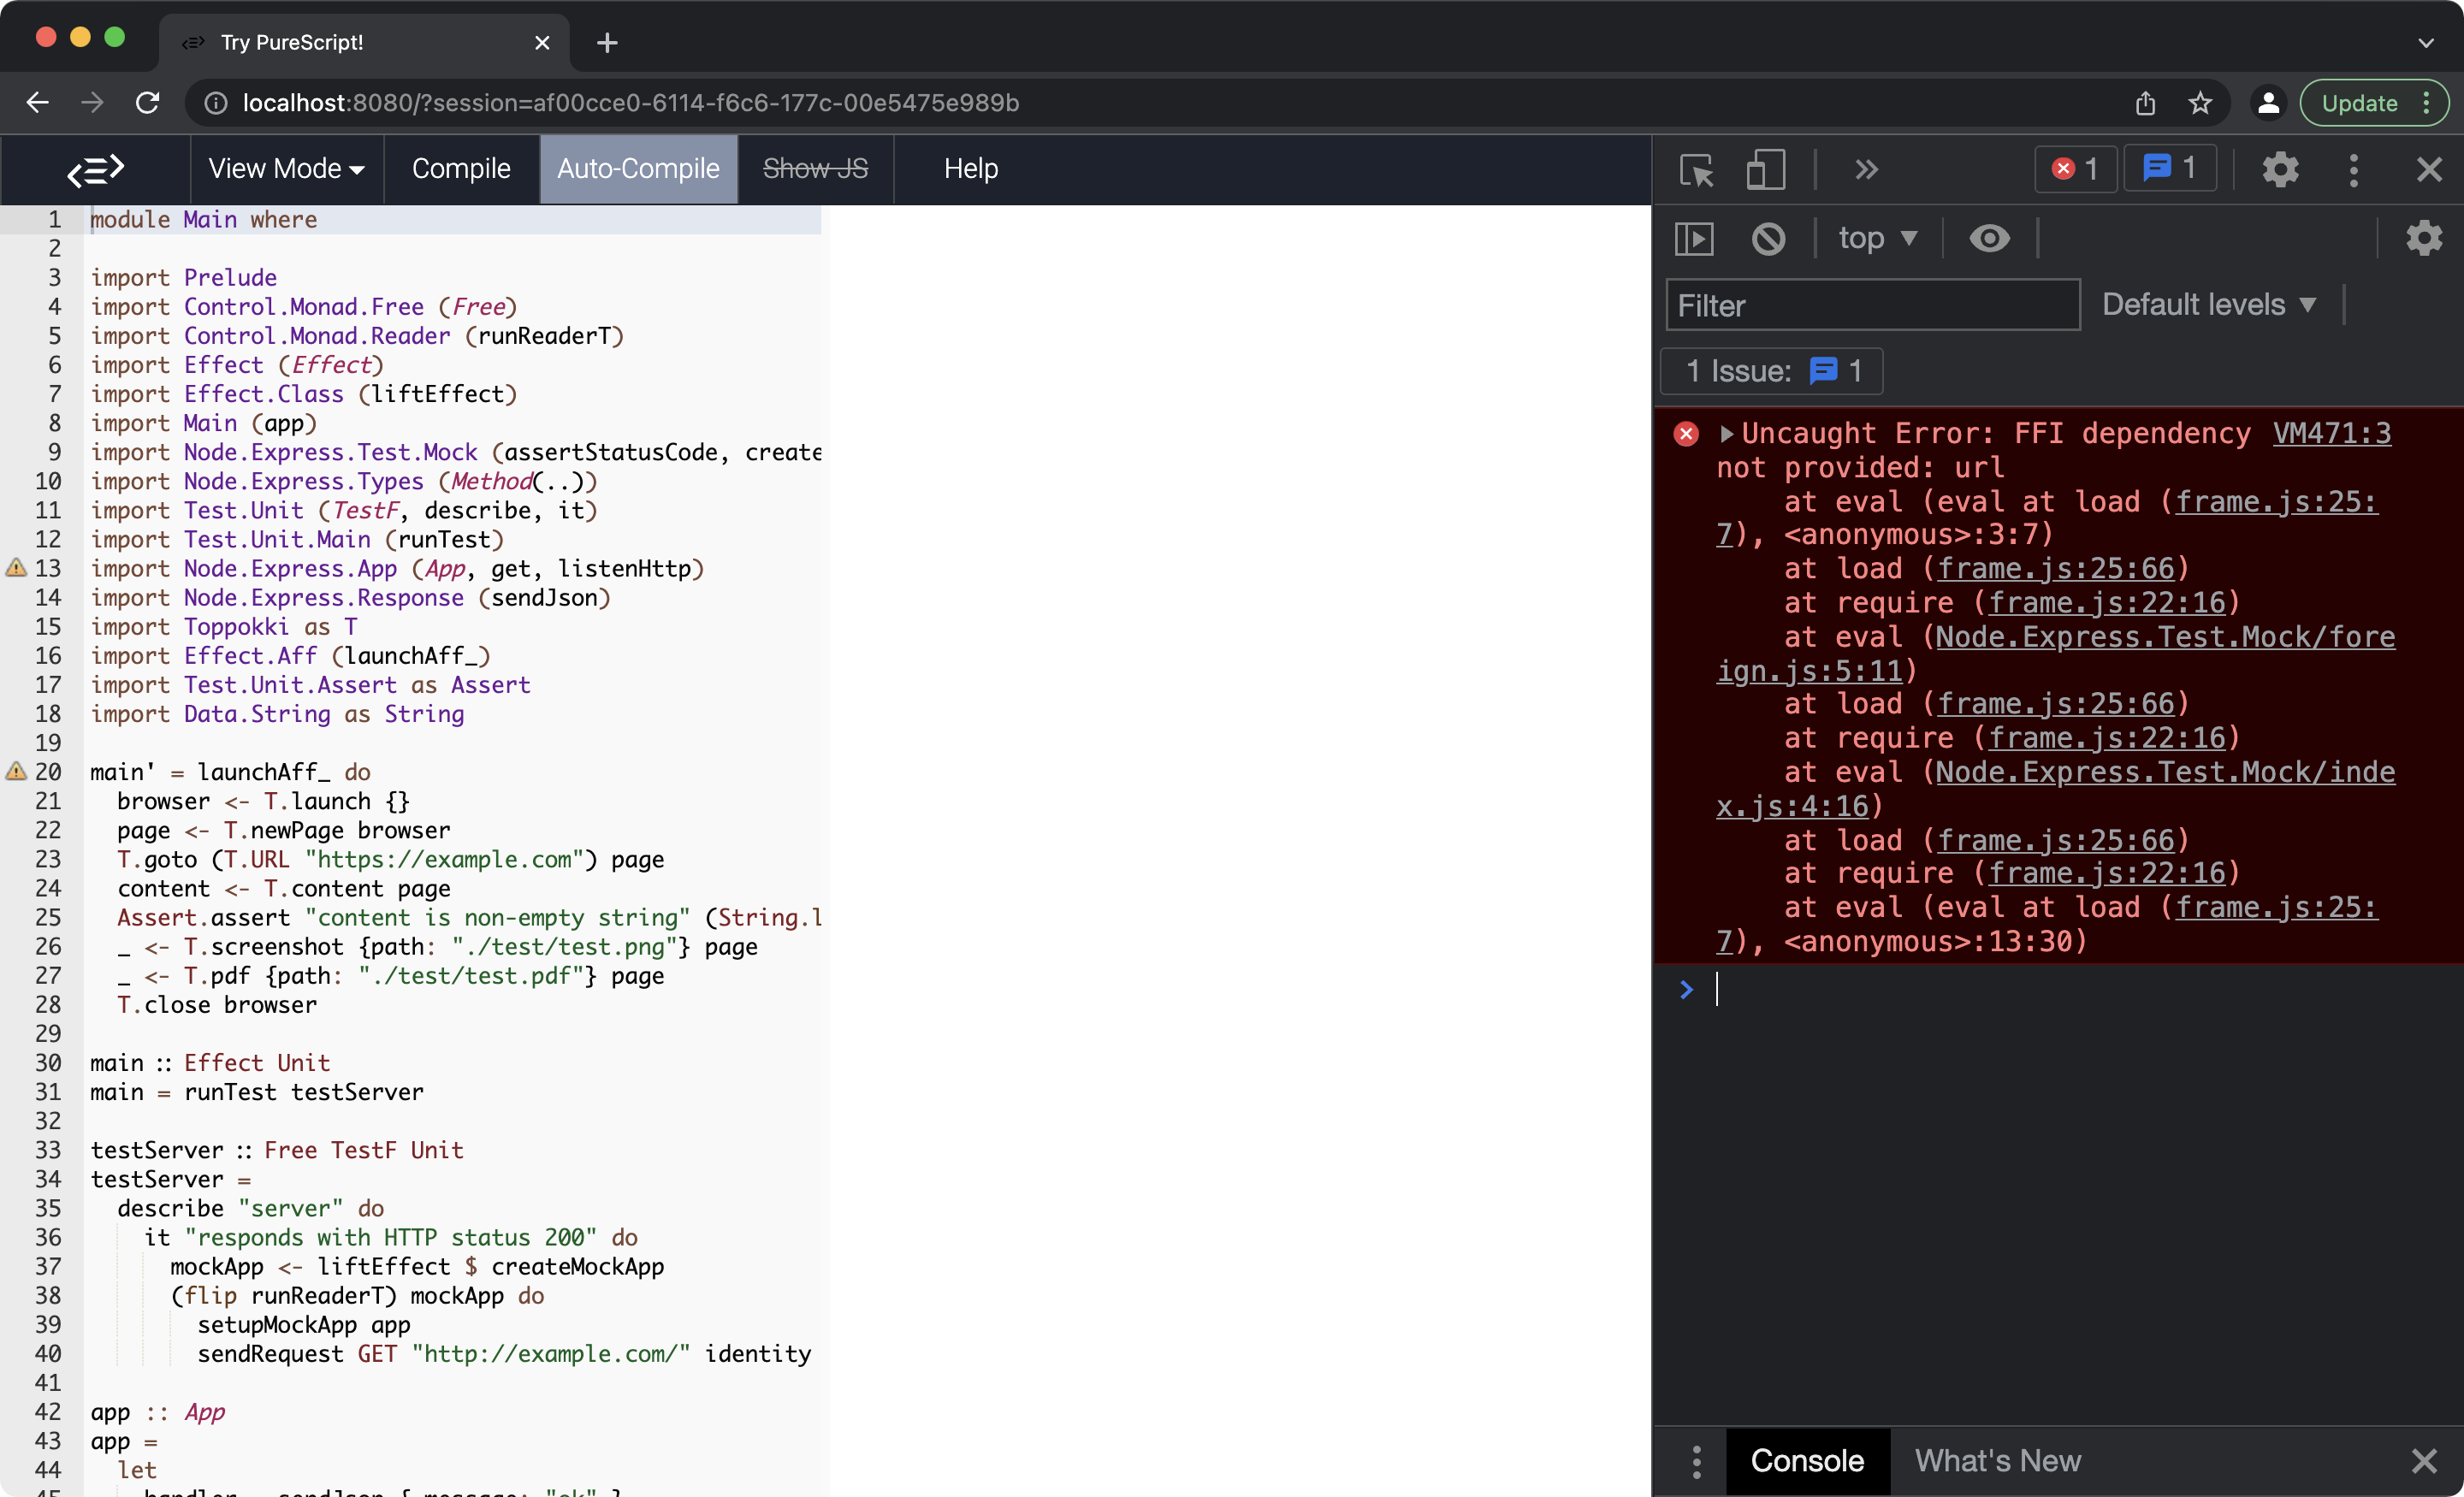Click line number 1 in editor gutter
This screenshot has height=1497, width=2464.
(53, 219)
